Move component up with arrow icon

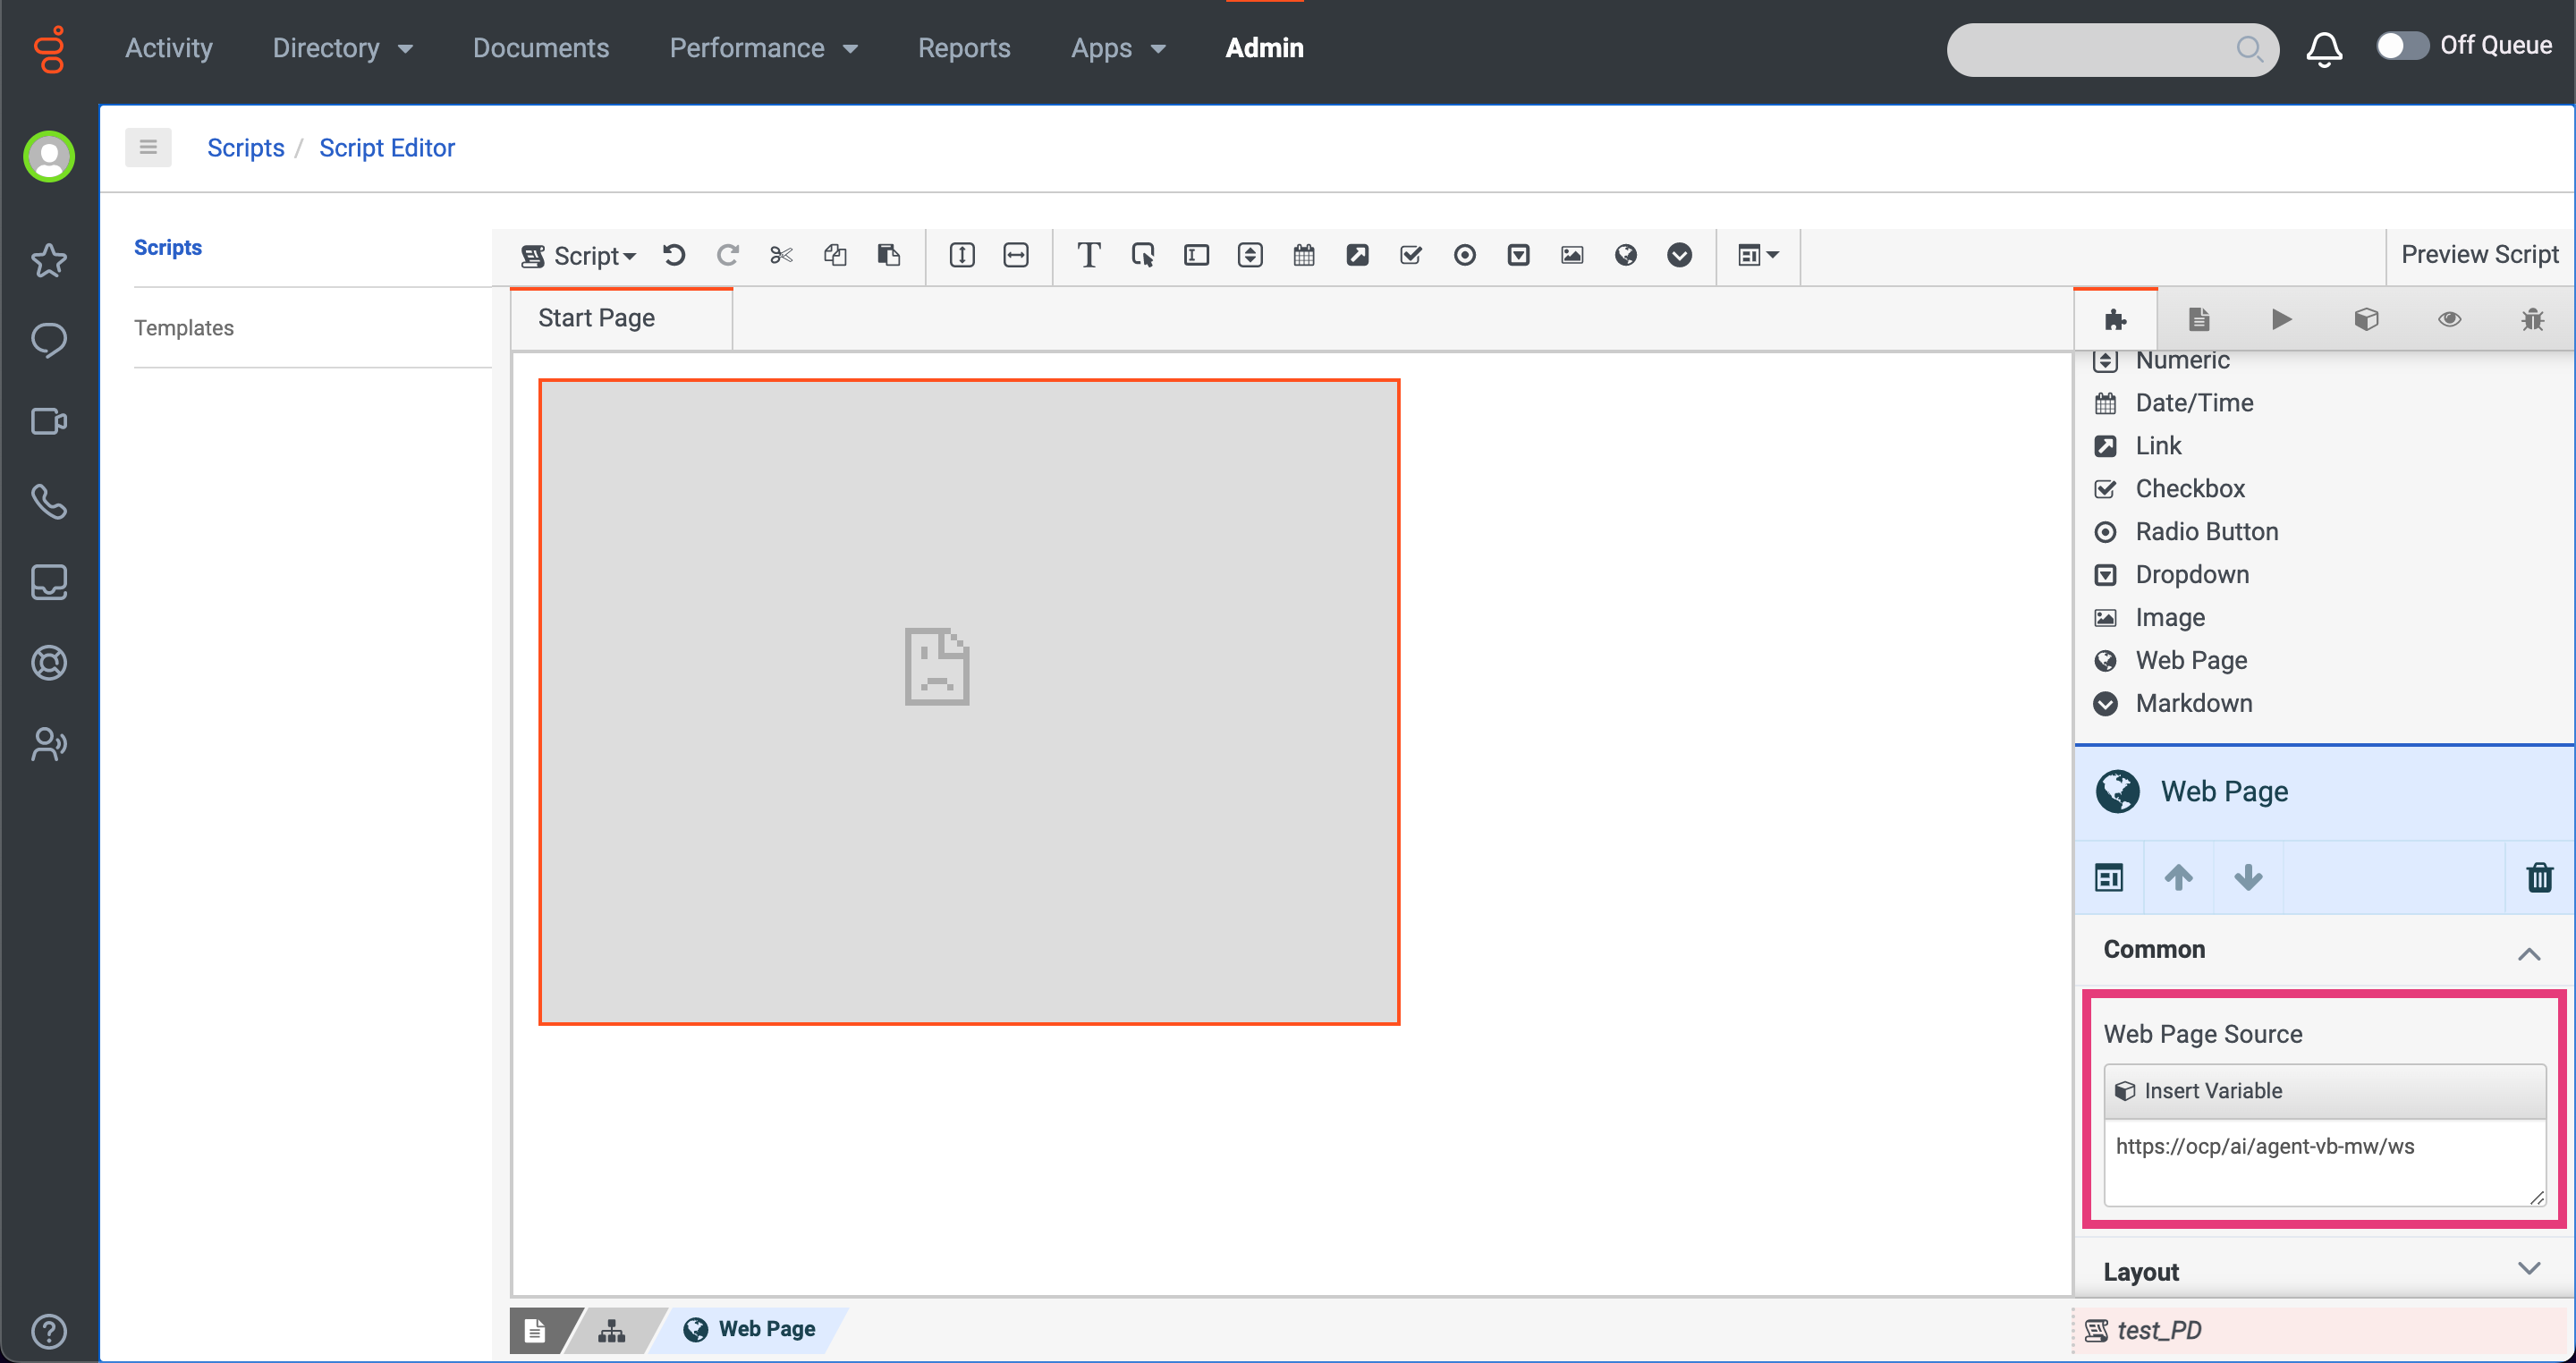2178,877
